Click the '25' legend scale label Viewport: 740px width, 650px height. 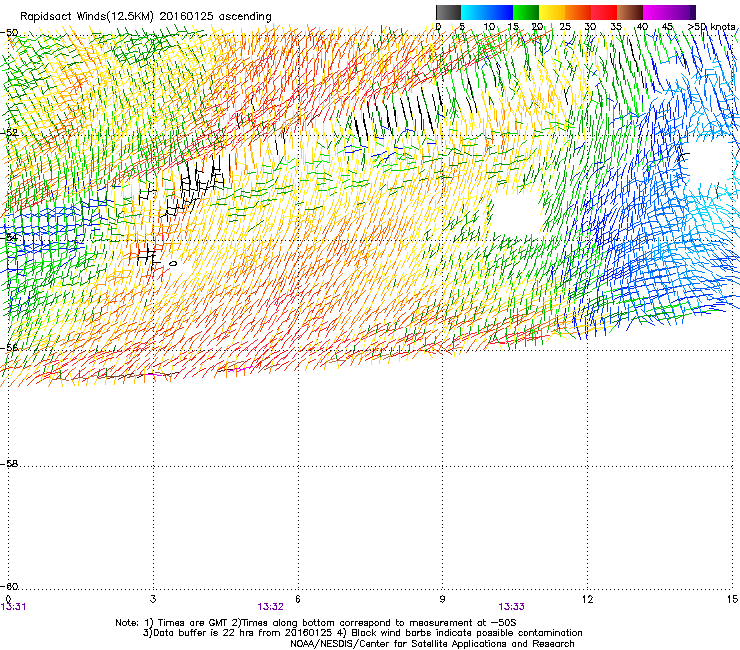click(x=565, y=27)
